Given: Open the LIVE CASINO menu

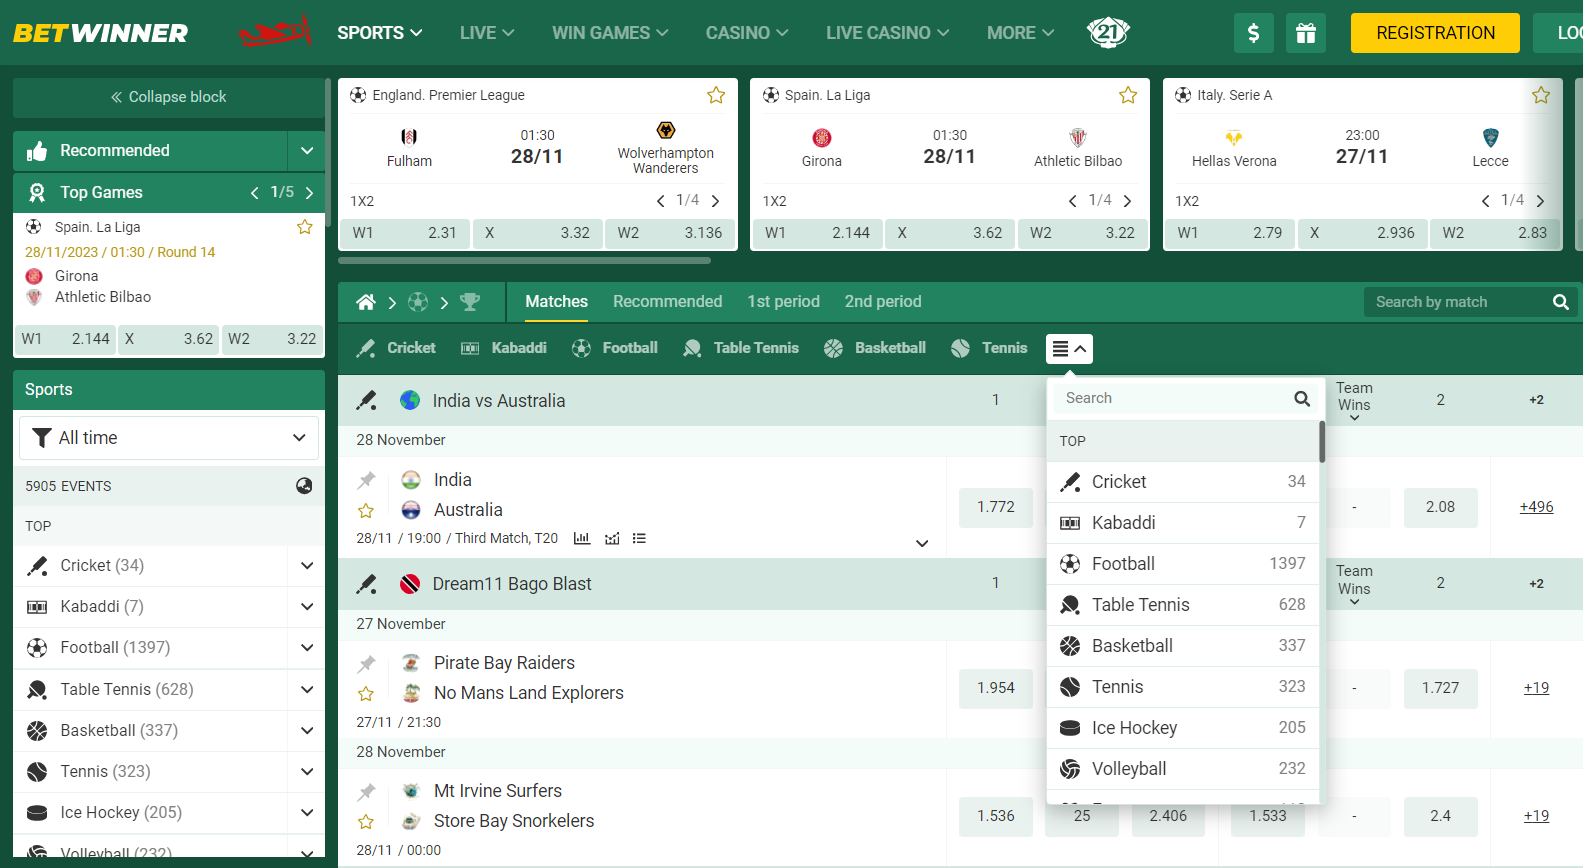Looking at the screenshot, I should pos(887,33).
